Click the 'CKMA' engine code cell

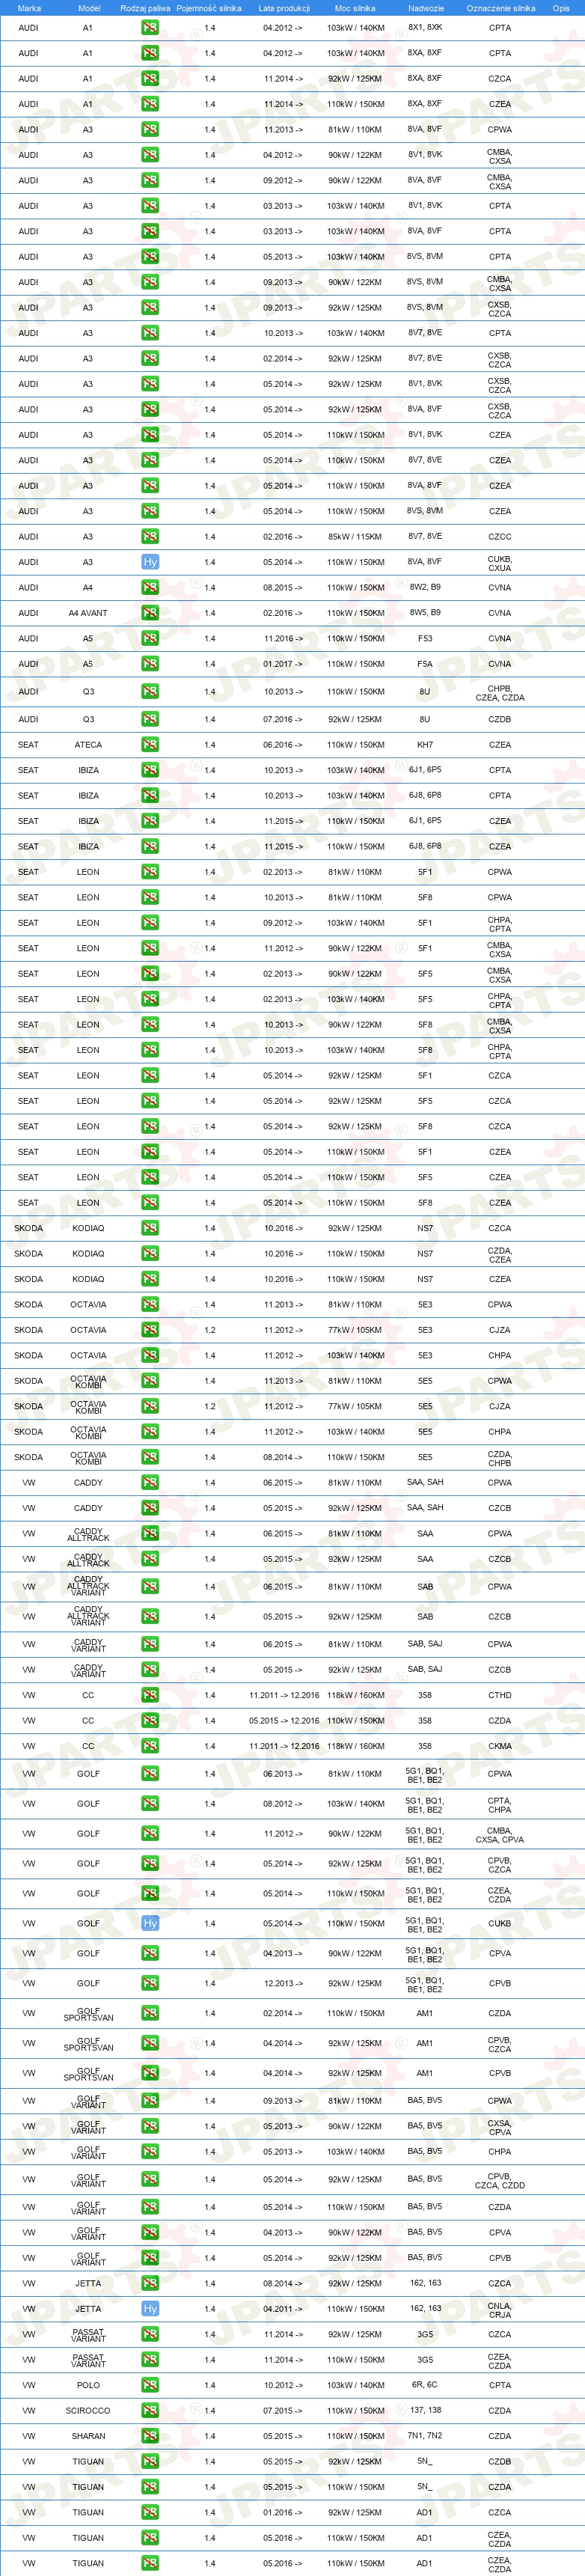coord(500,1746)
